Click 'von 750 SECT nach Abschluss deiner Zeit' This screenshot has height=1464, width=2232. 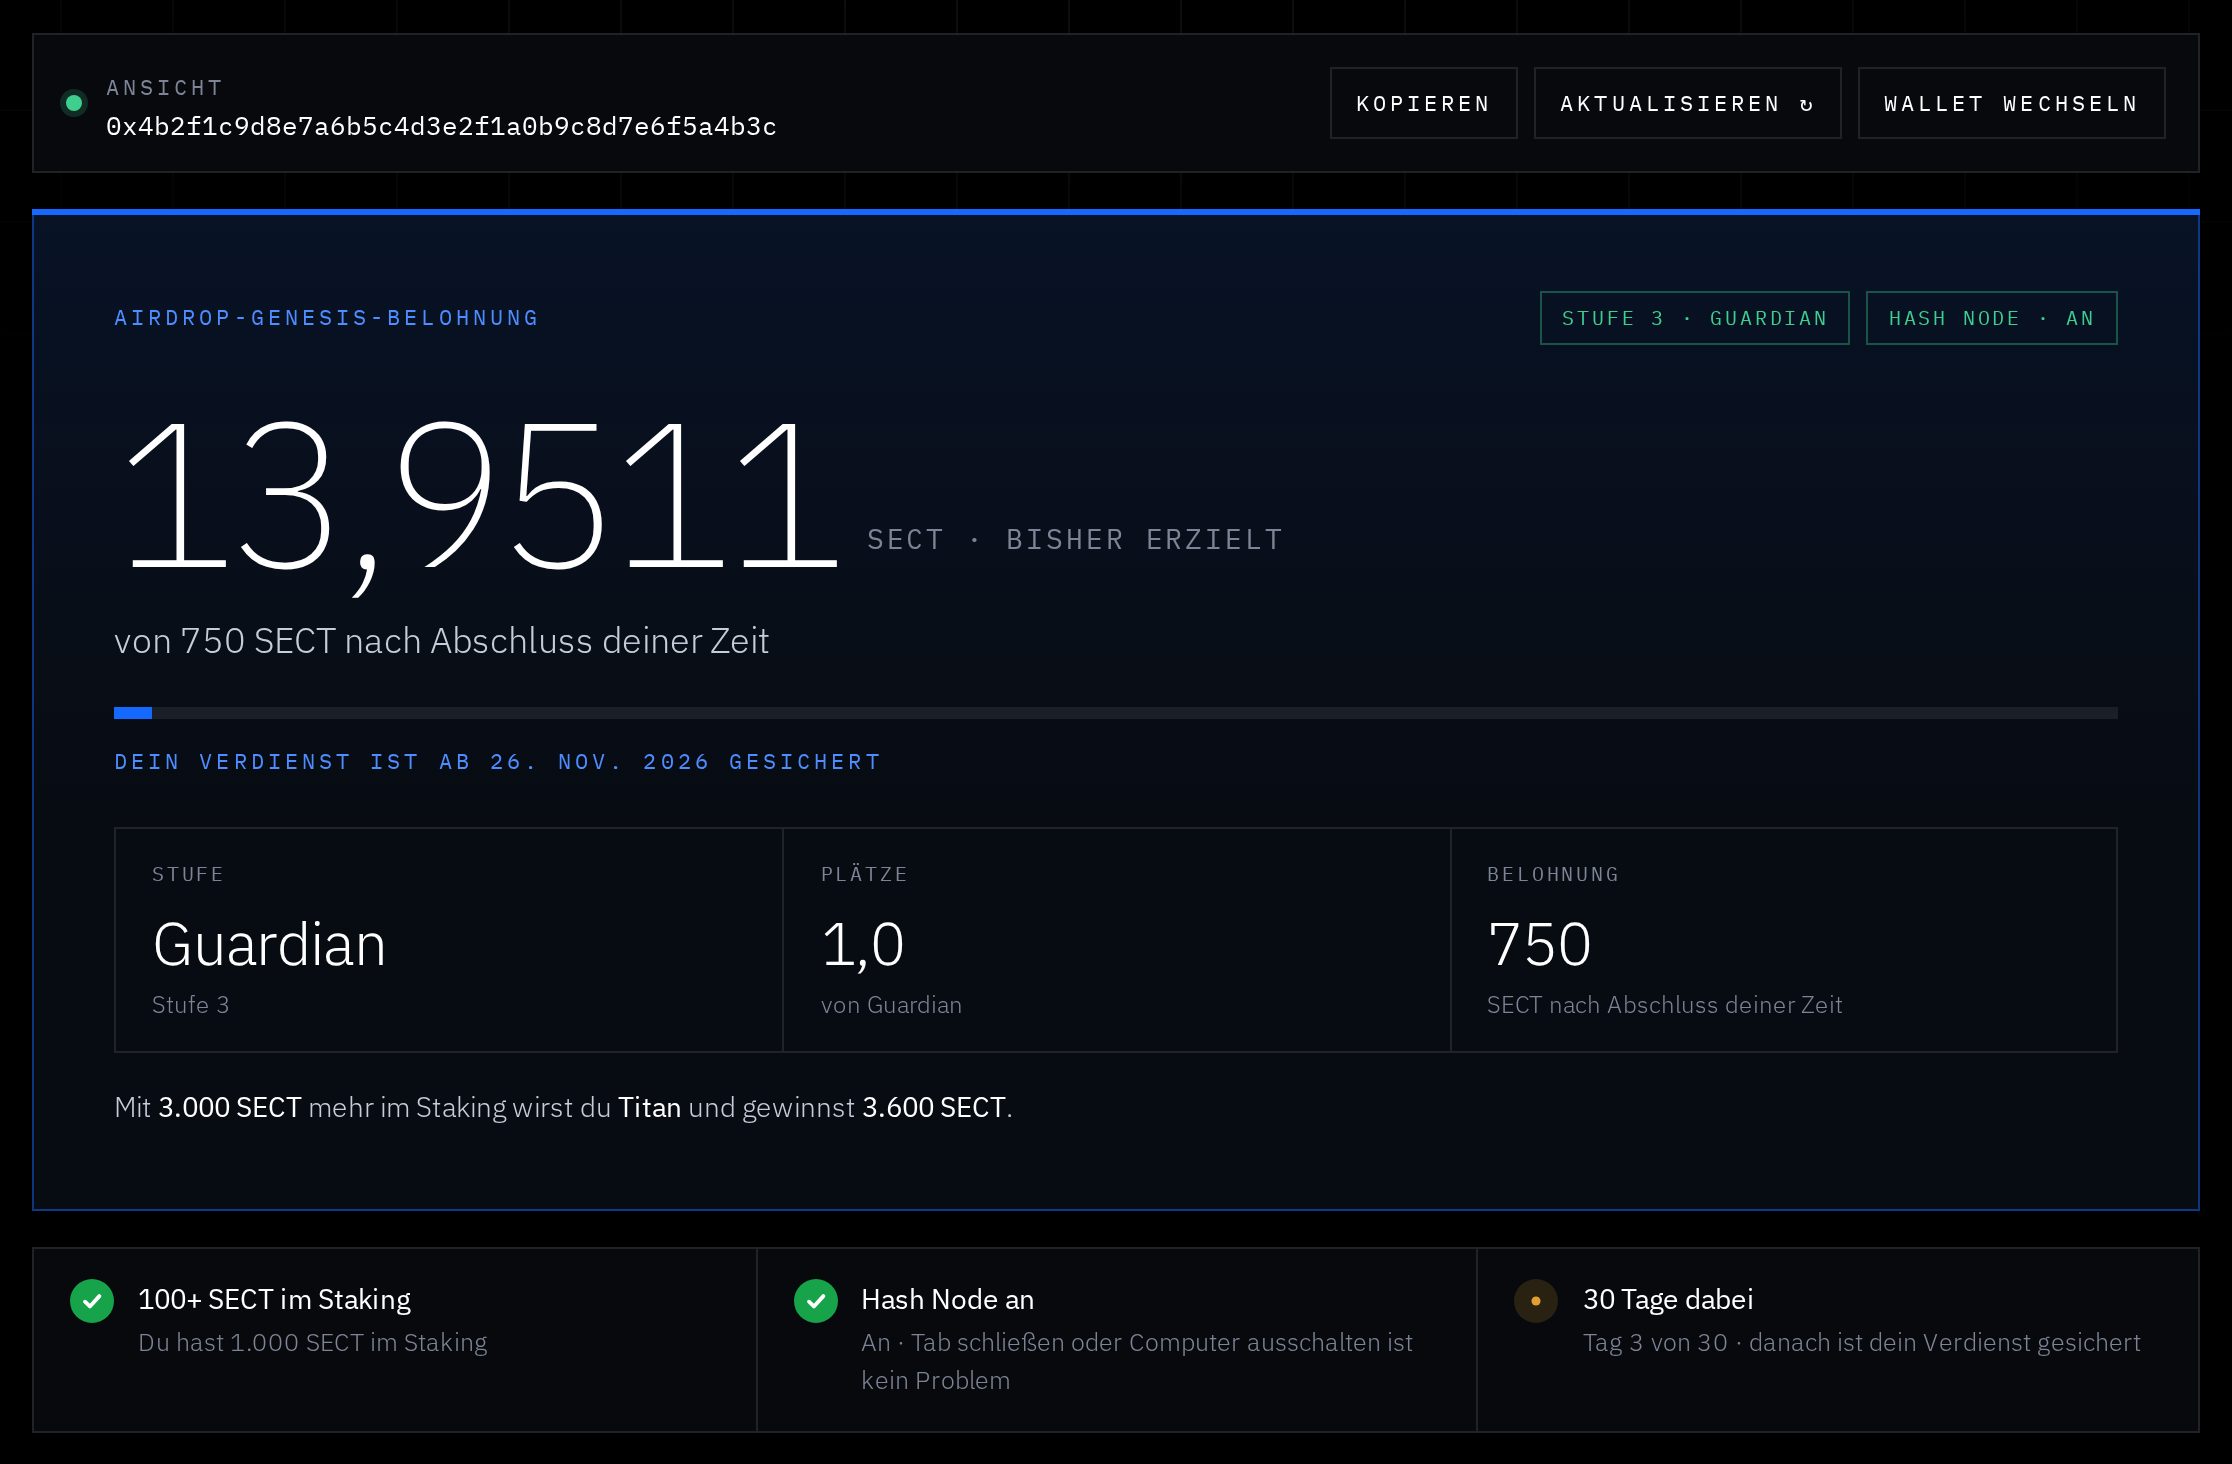[x=441, y=641]
